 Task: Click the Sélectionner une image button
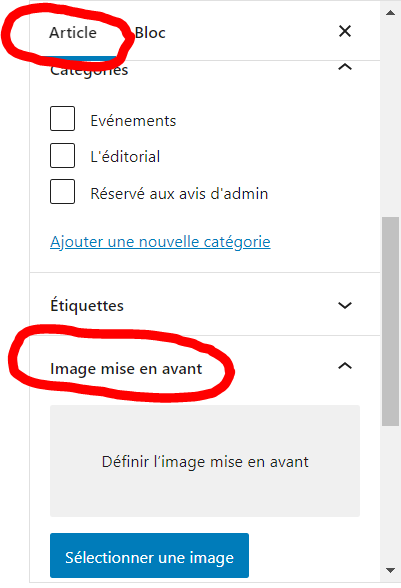point(149,556)
